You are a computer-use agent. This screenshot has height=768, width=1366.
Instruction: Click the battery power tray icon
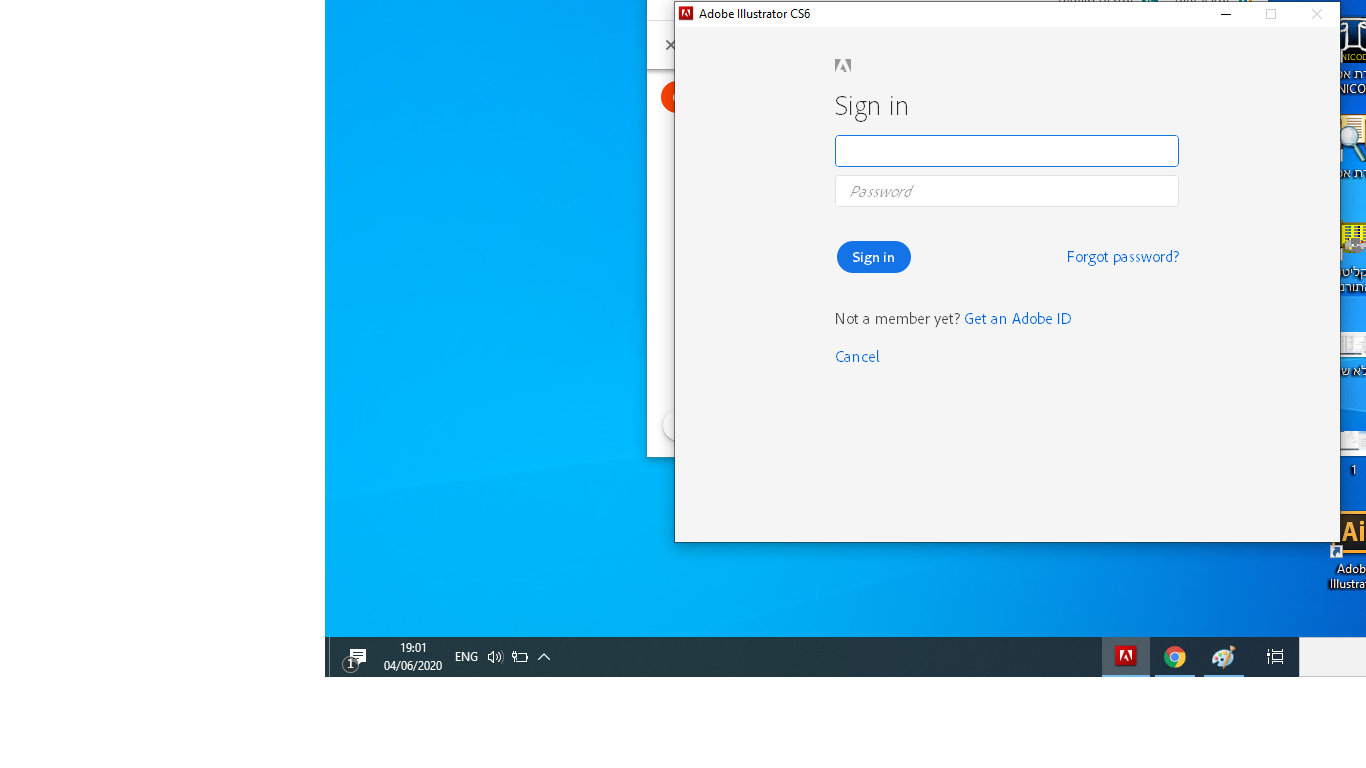point(520,657)
